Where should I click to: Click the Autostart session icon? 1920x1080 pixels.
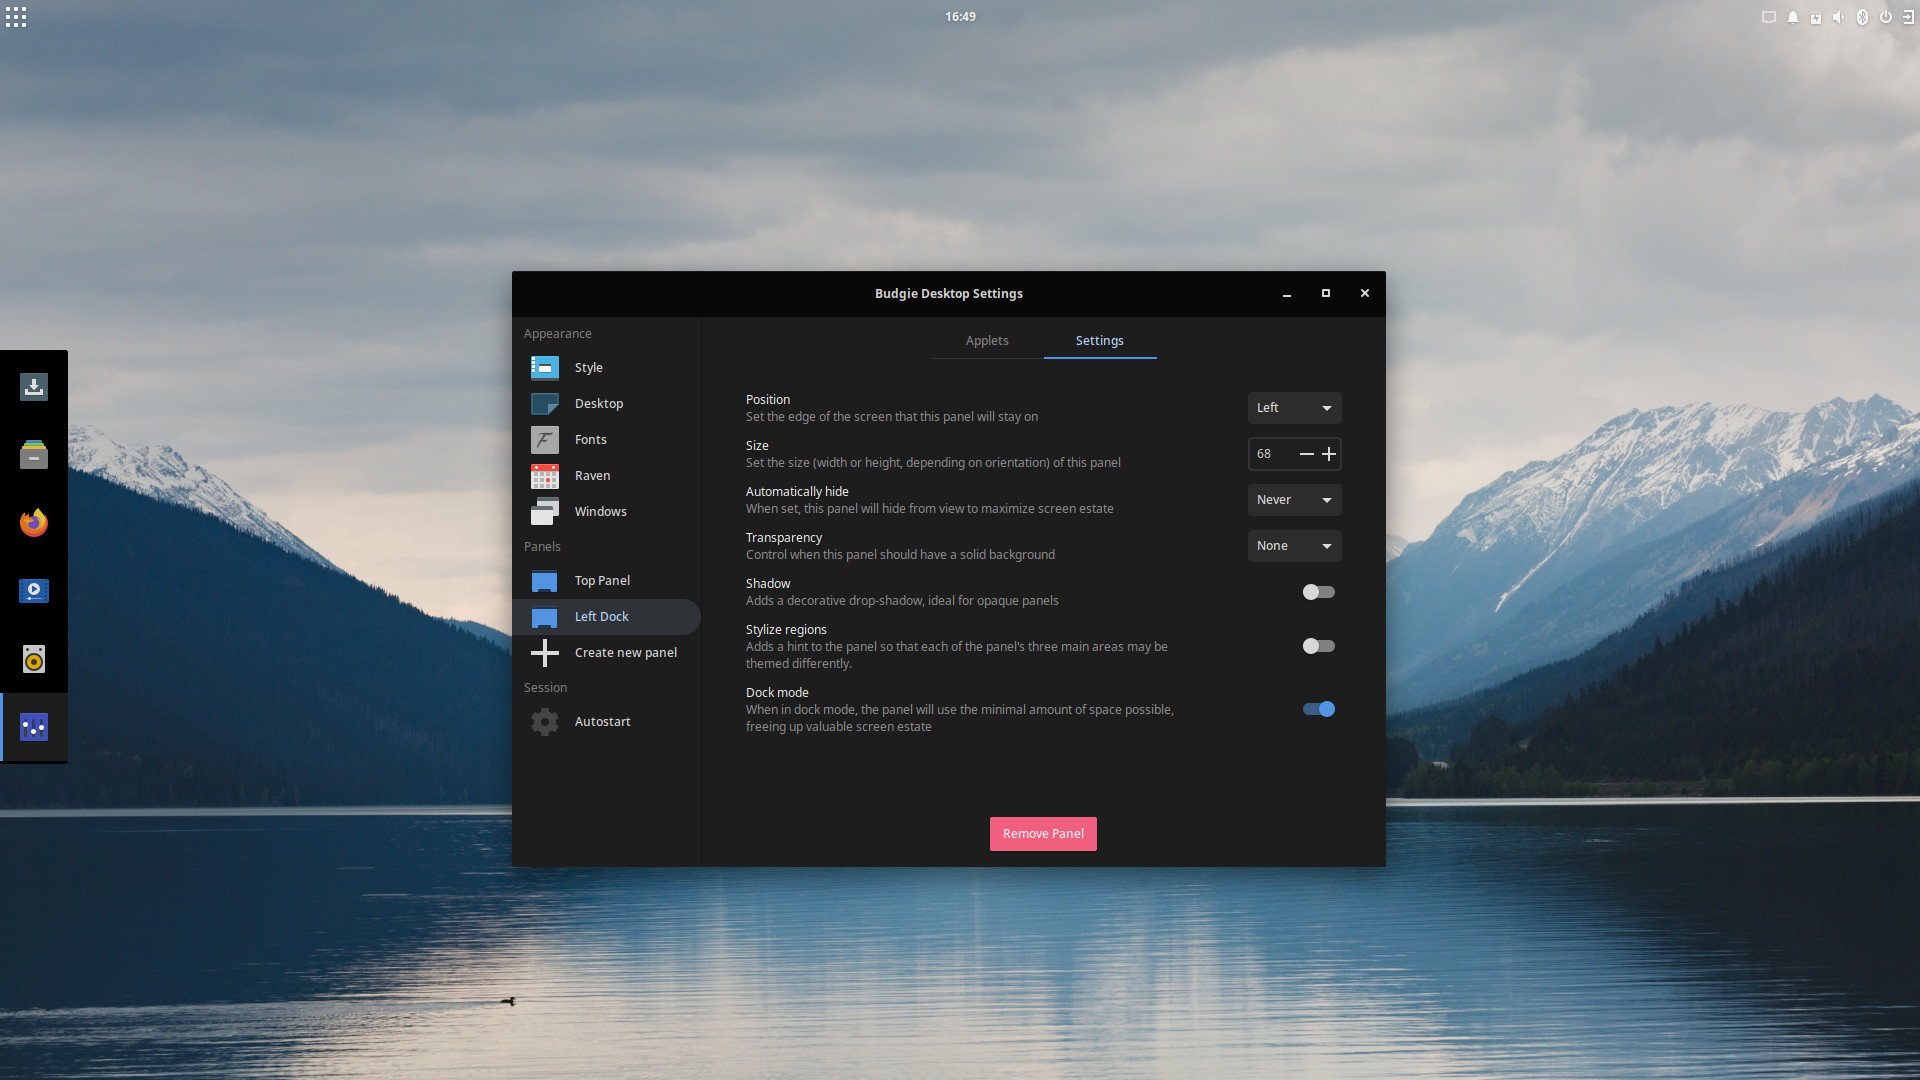[545, 721]
